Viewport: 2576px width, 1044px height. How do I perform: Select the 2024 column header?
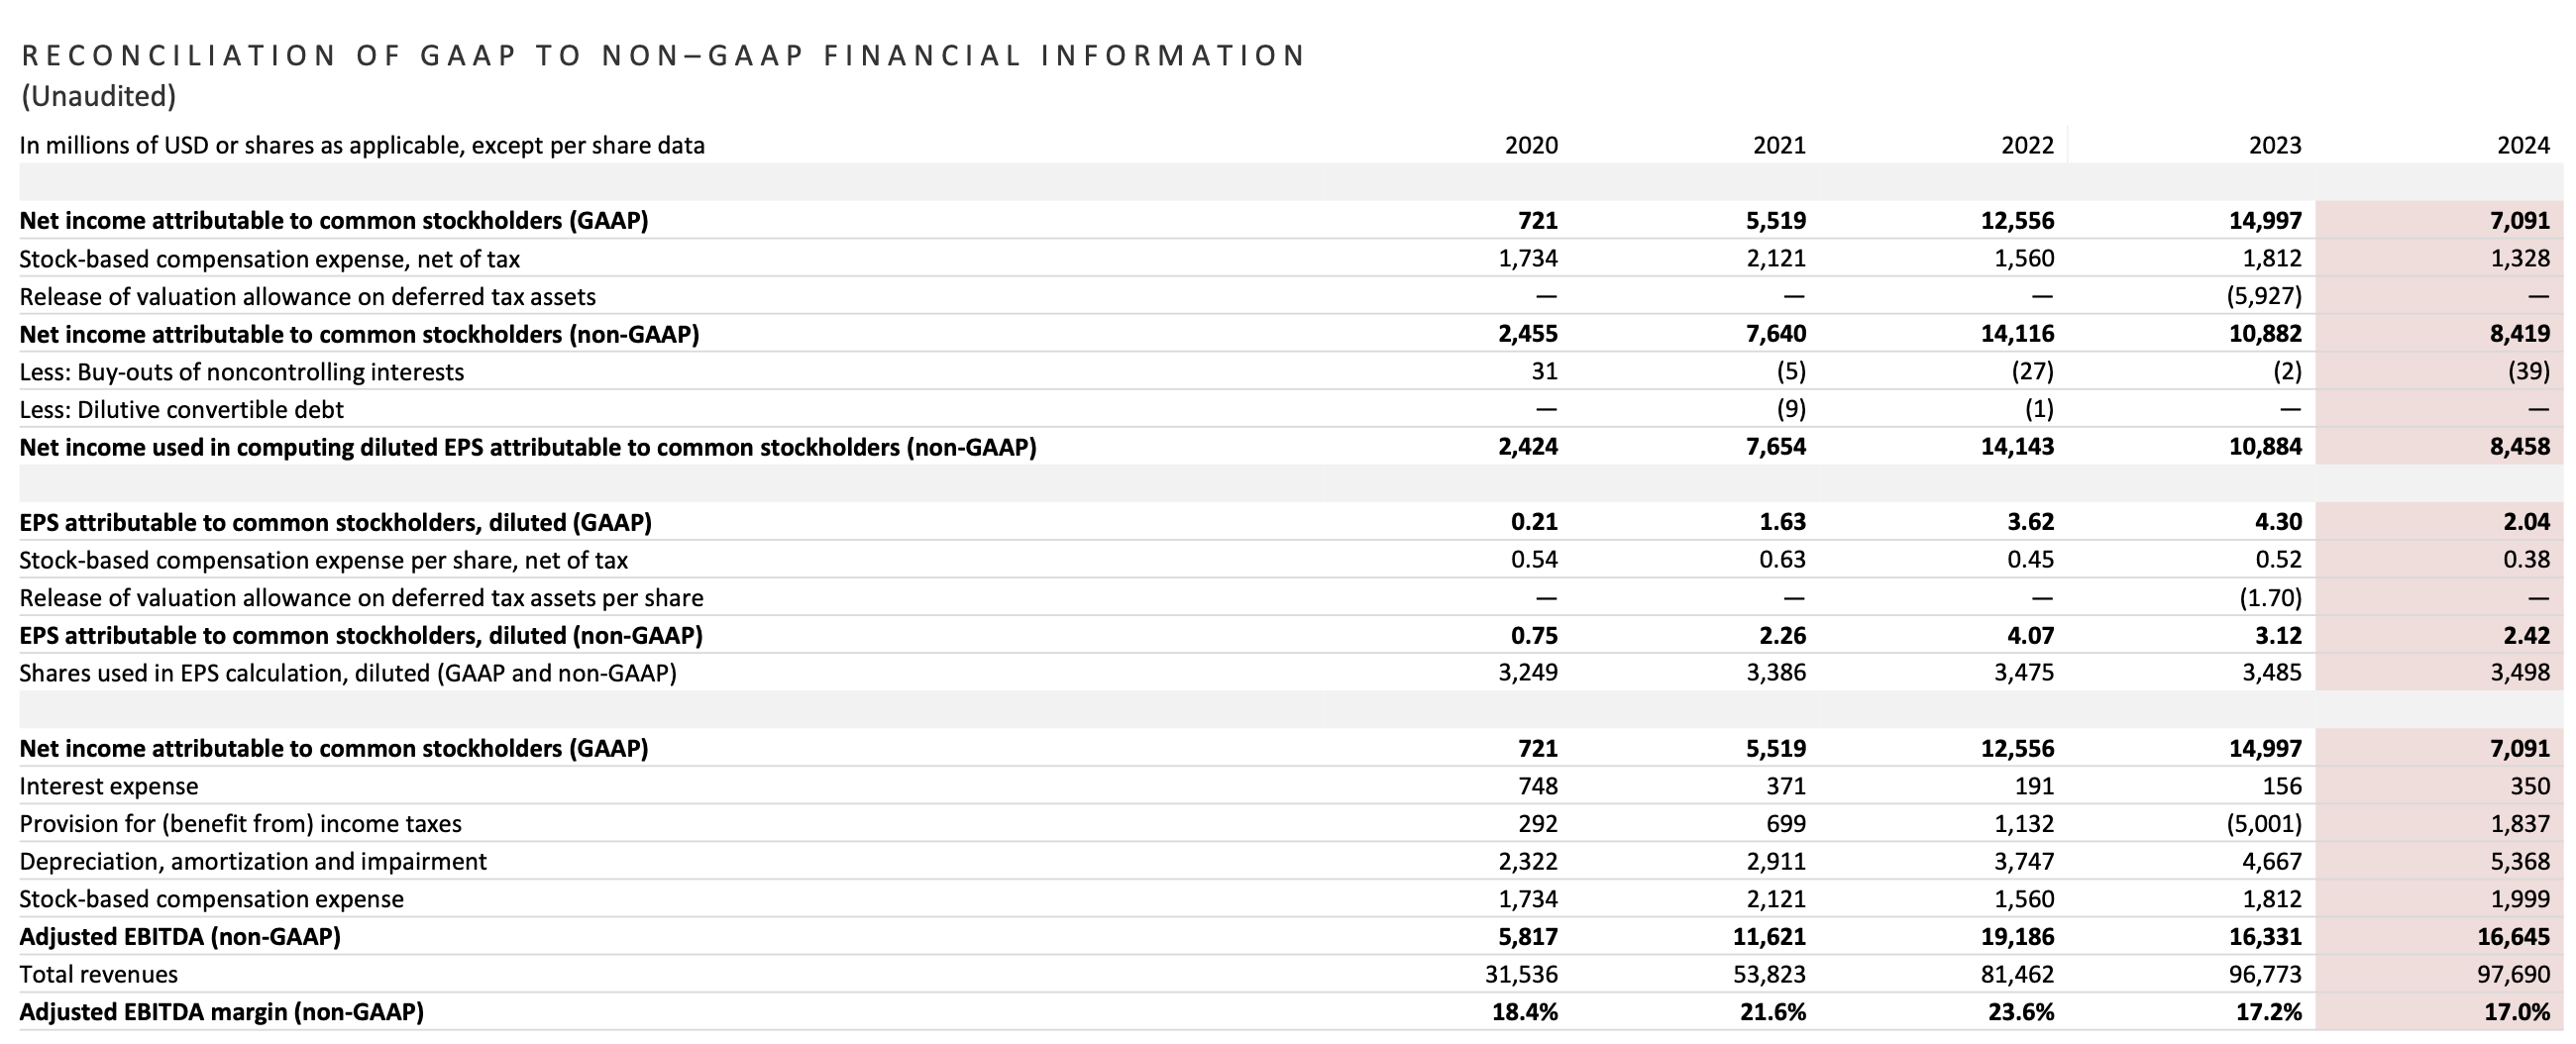coord(2523,146)
